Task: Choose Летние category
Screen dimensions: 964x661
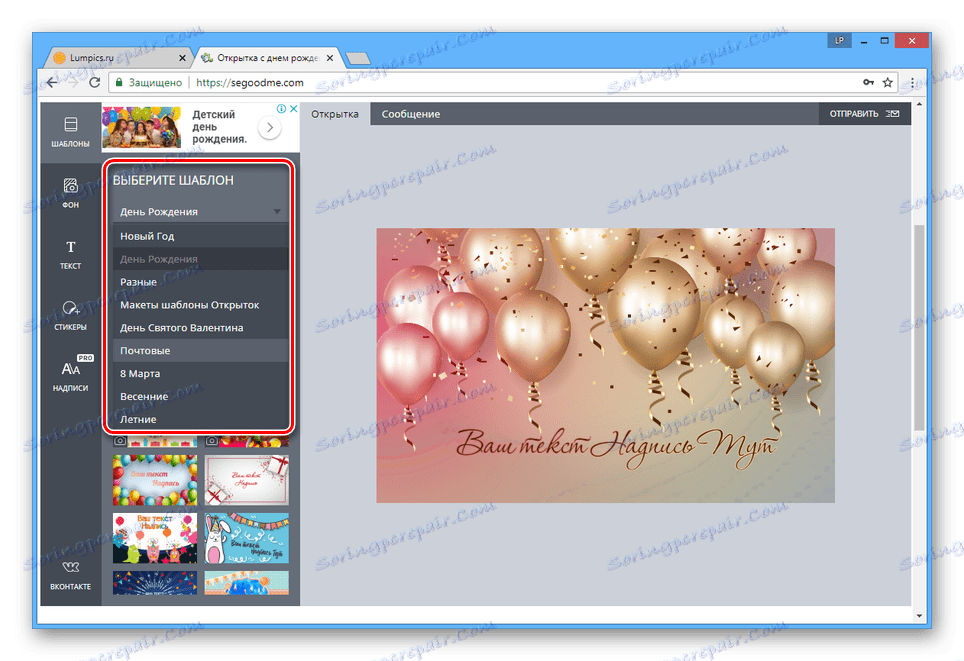Action: coord(200,419)
